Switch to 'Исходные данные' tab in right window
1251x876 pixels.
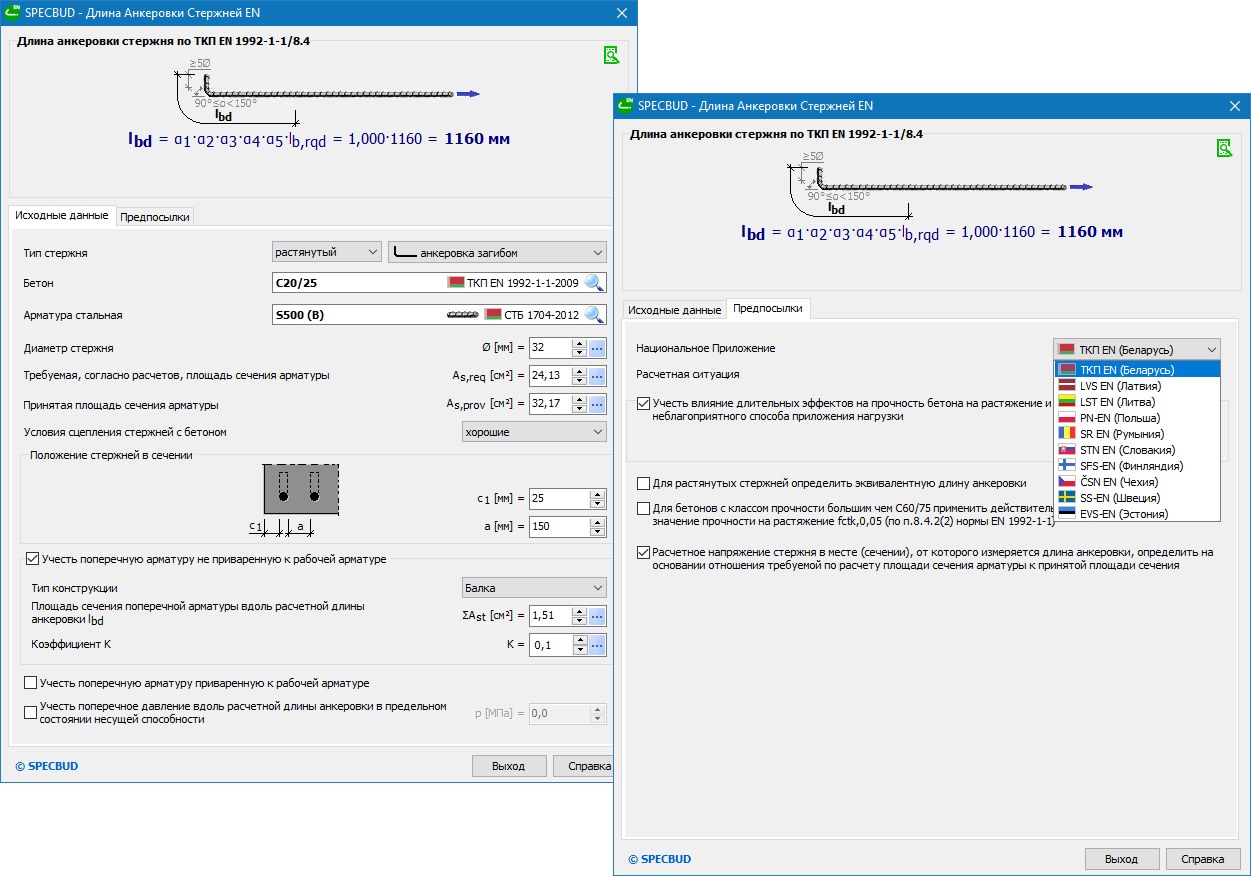pyautogui.click(x=674, y=310)
